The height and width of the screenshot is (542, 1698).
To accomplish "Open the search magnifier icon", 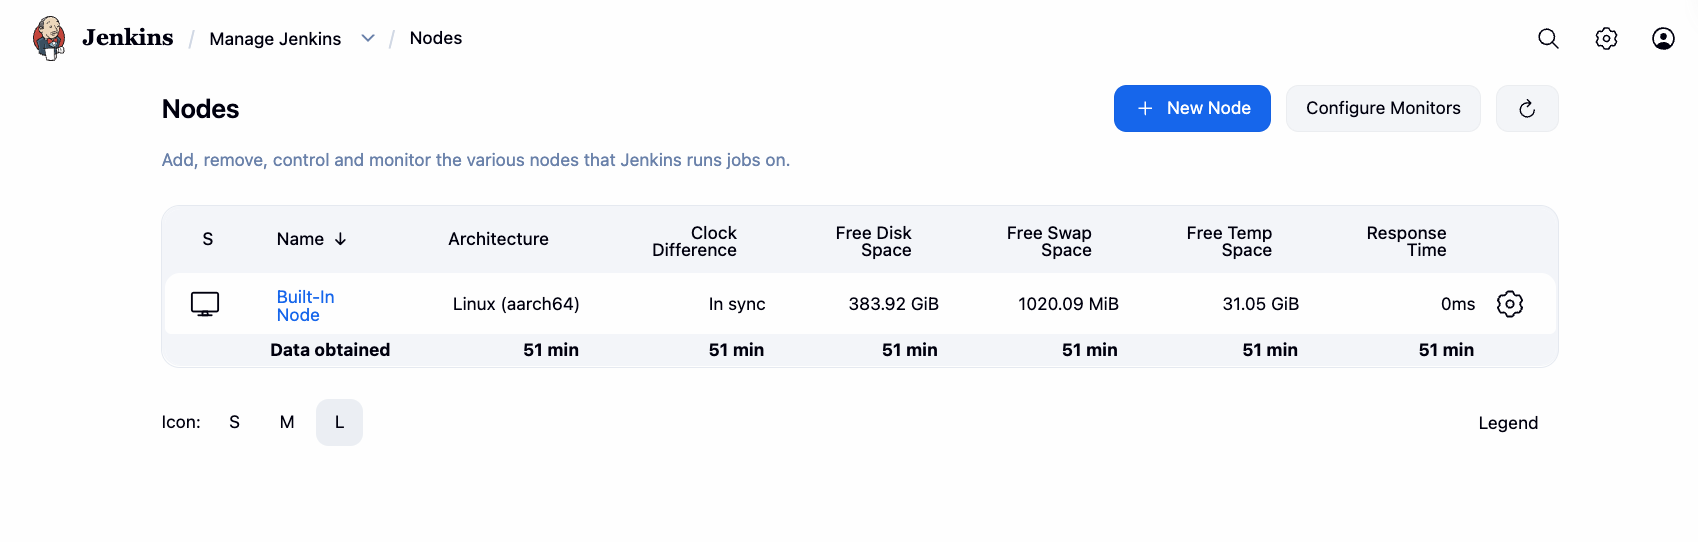I will point(1548,38).
